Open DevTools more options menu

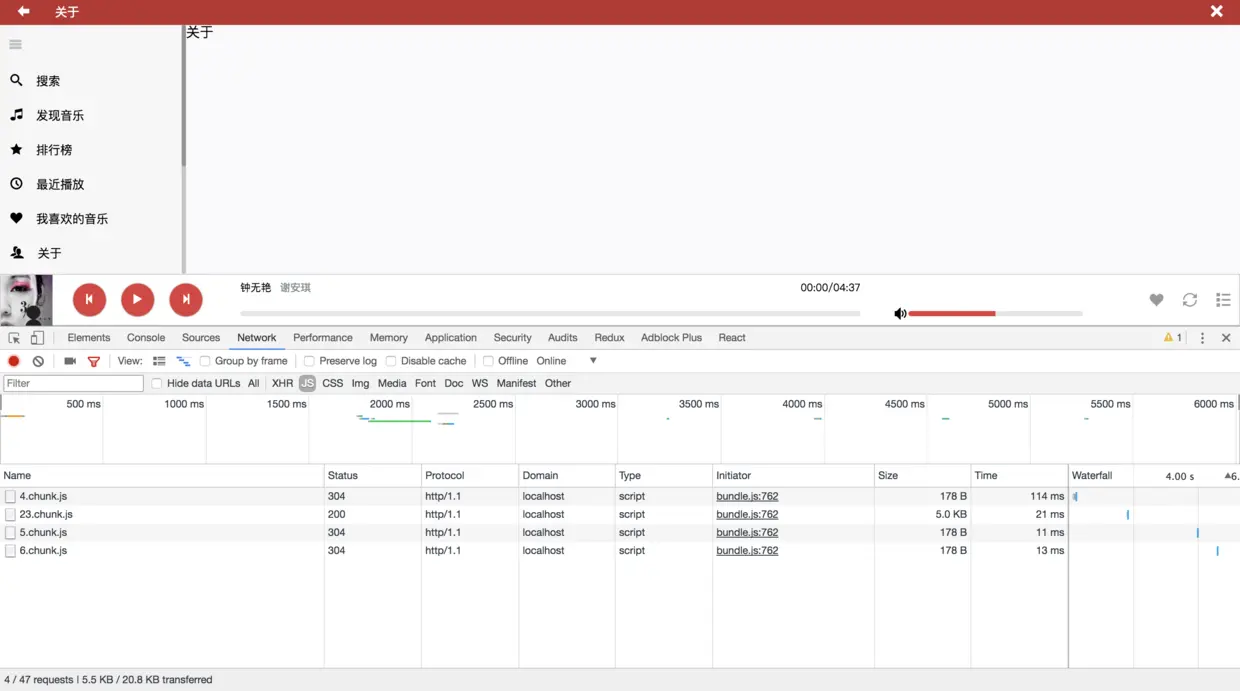pos(1203,338)
